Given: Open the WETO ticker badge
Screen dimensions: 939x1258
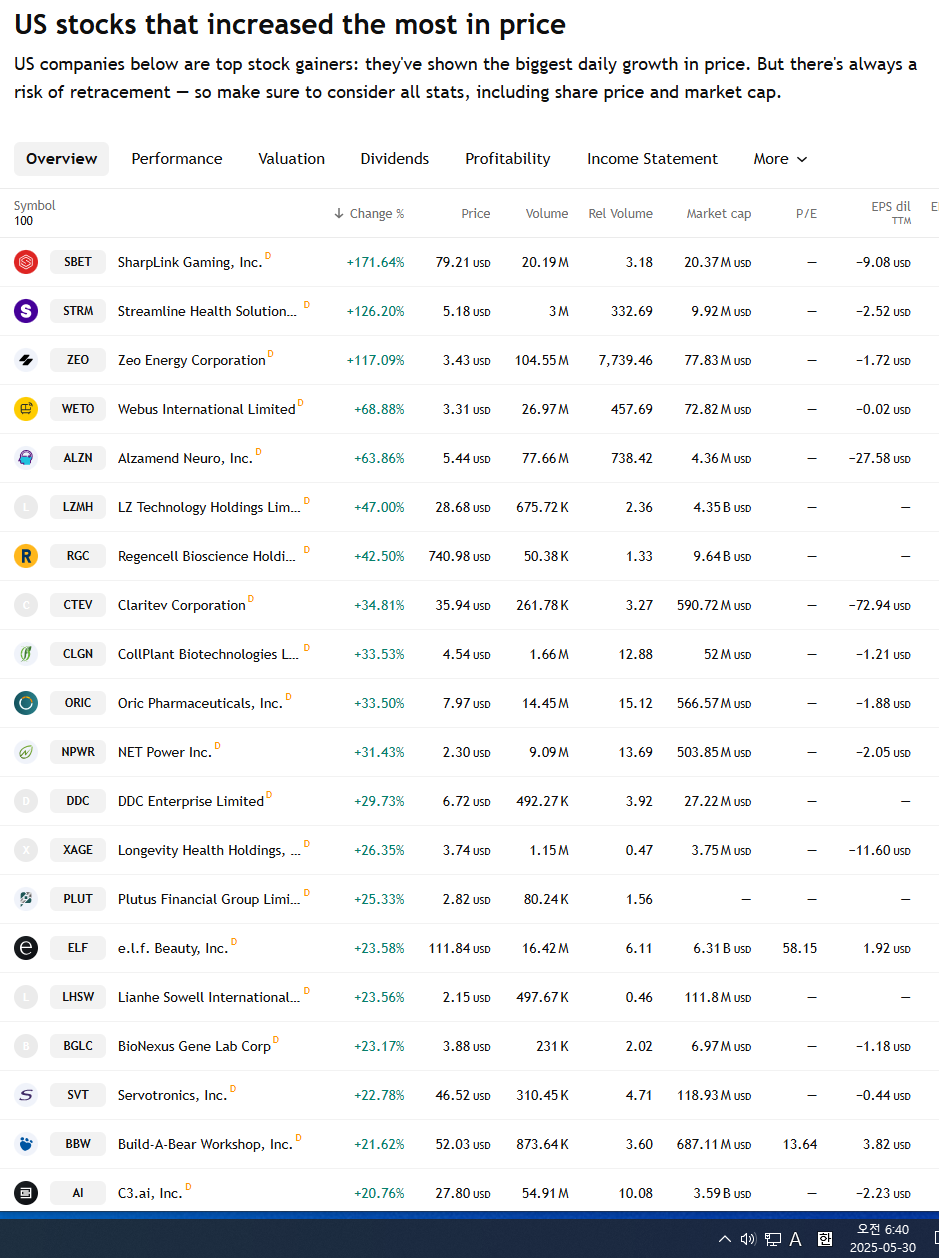Looking at the screenshot, I should click(x=78, y=409).
